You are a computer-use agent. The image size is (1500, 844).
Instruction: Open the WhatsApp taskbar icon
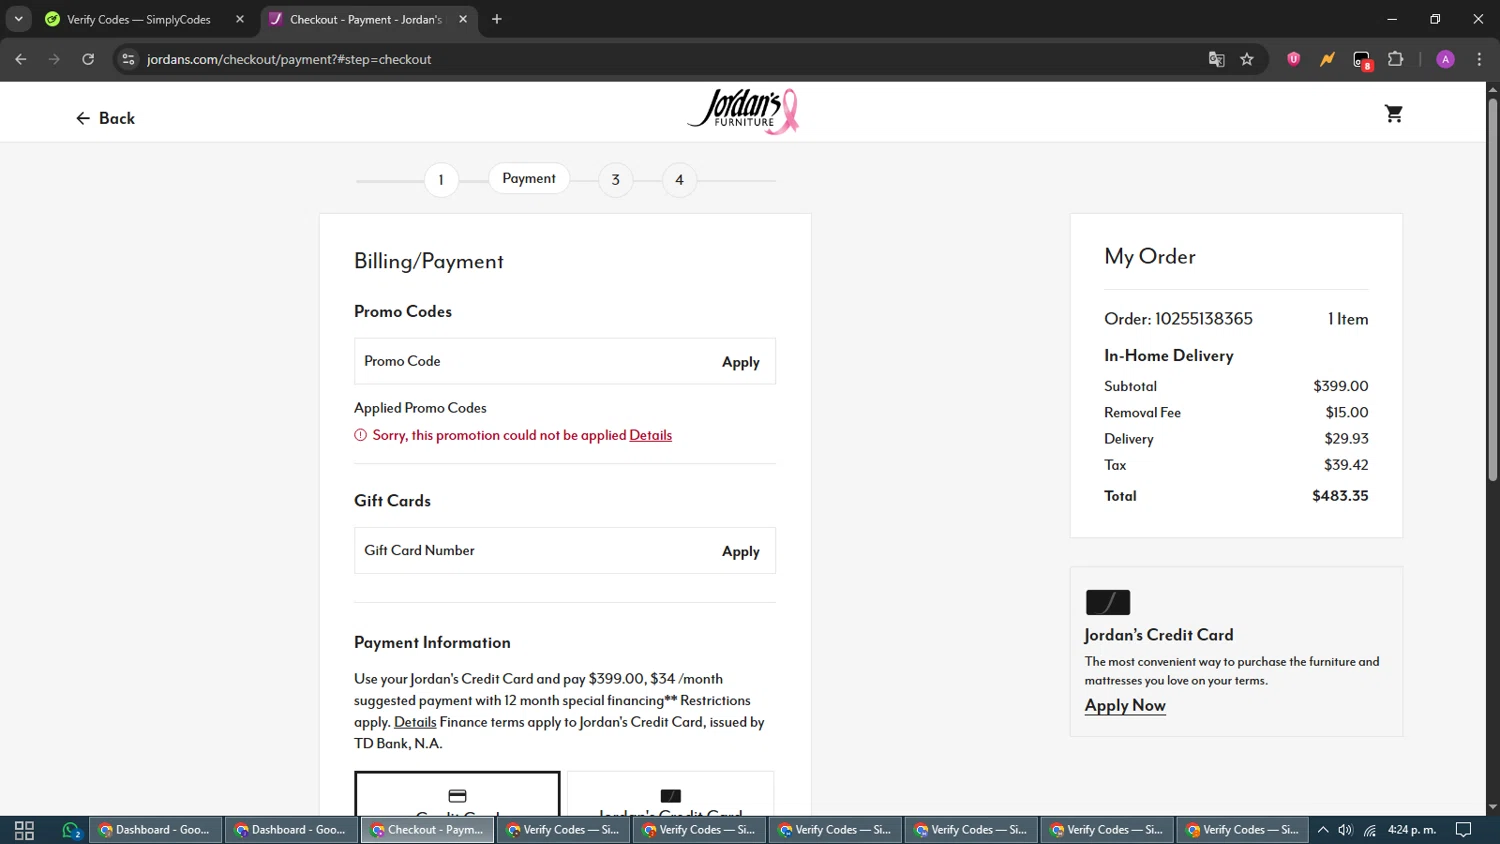(x=71, y=830)
